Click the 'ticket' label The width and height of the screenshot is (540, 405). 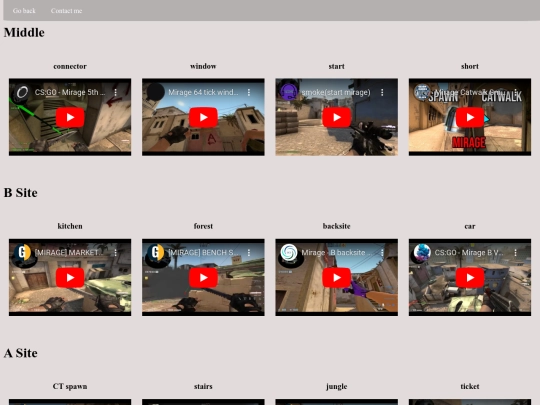(470, 386)
